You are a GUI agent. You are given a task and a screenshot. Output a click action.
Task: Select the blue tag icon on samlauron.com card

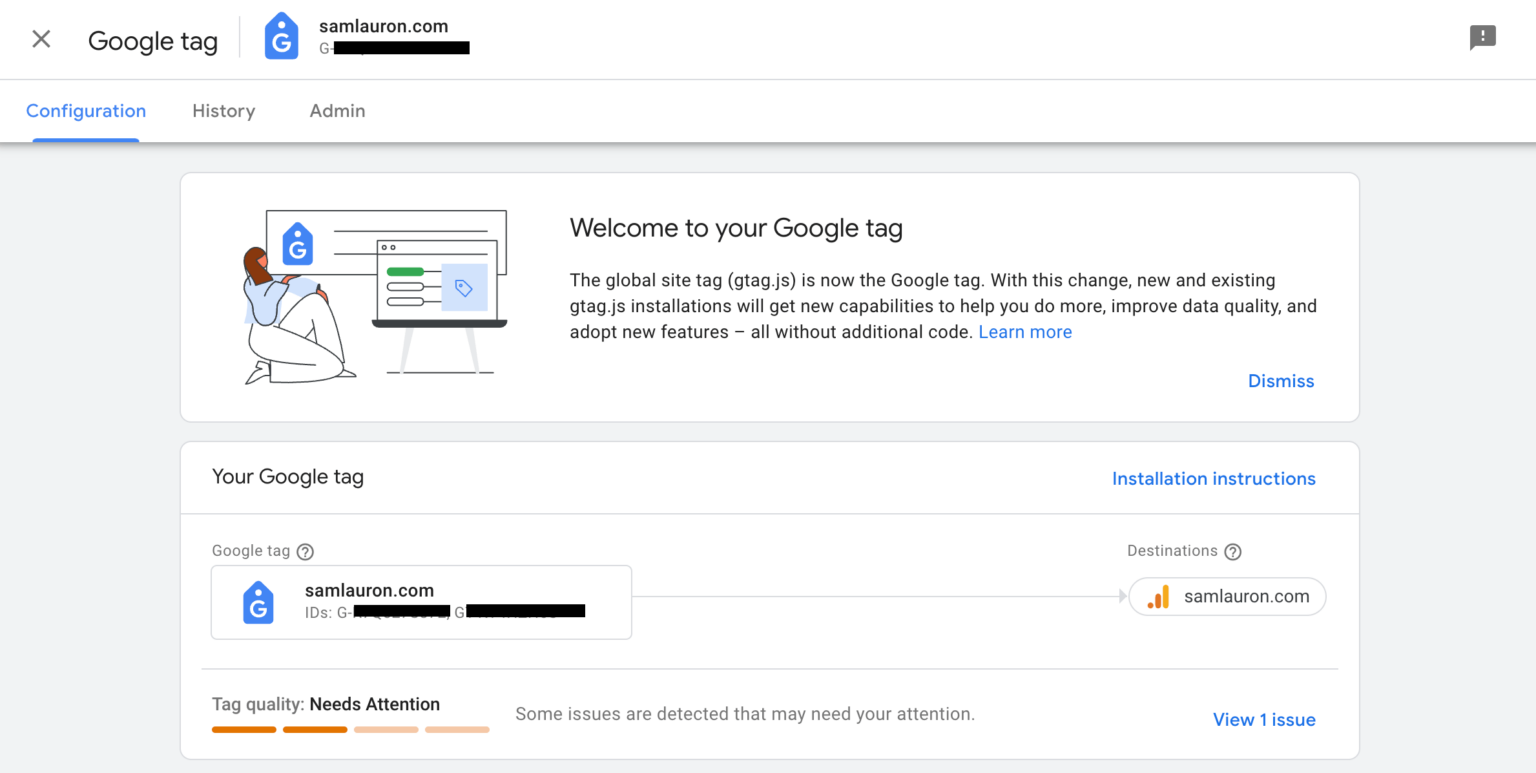(258, 602)
